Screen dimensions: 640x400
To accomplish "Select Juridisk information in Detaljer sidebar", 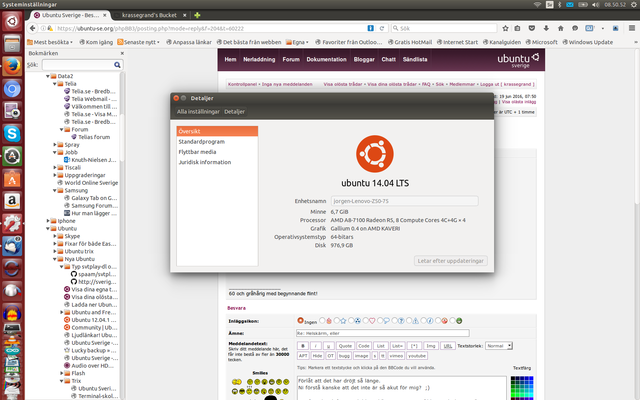I will 217,162.
